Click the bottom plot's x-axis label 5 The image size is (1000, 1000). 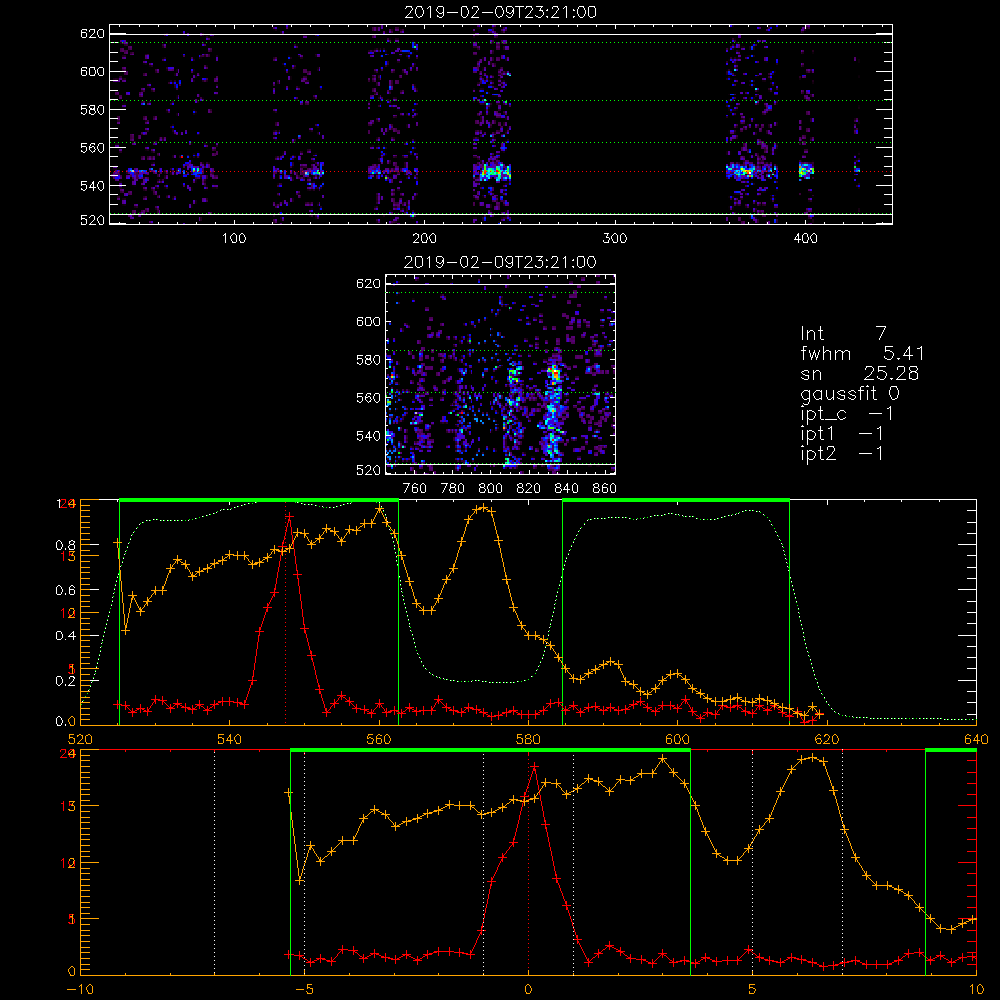coord(753,990)
